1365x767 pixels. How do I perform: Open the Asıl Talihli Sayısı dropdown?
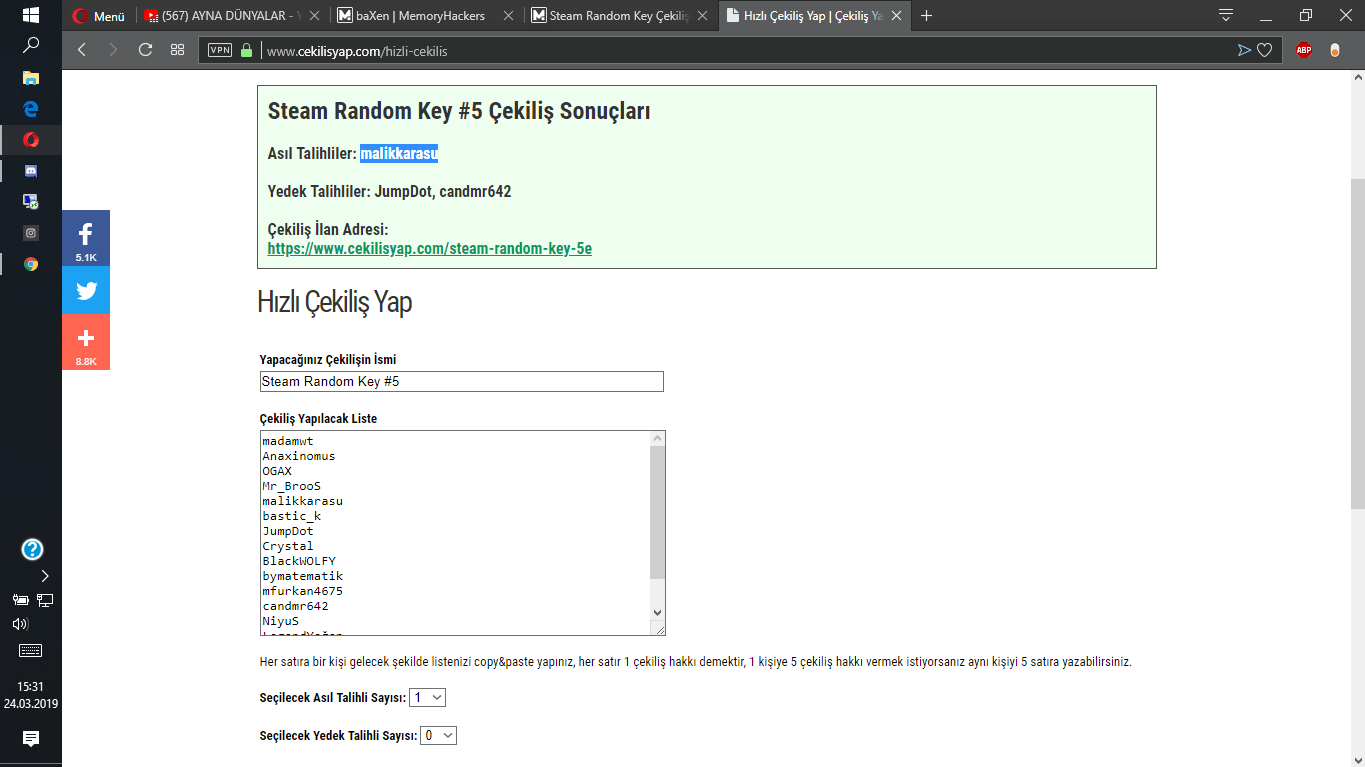pyautogui.click(x=428, y=697)
